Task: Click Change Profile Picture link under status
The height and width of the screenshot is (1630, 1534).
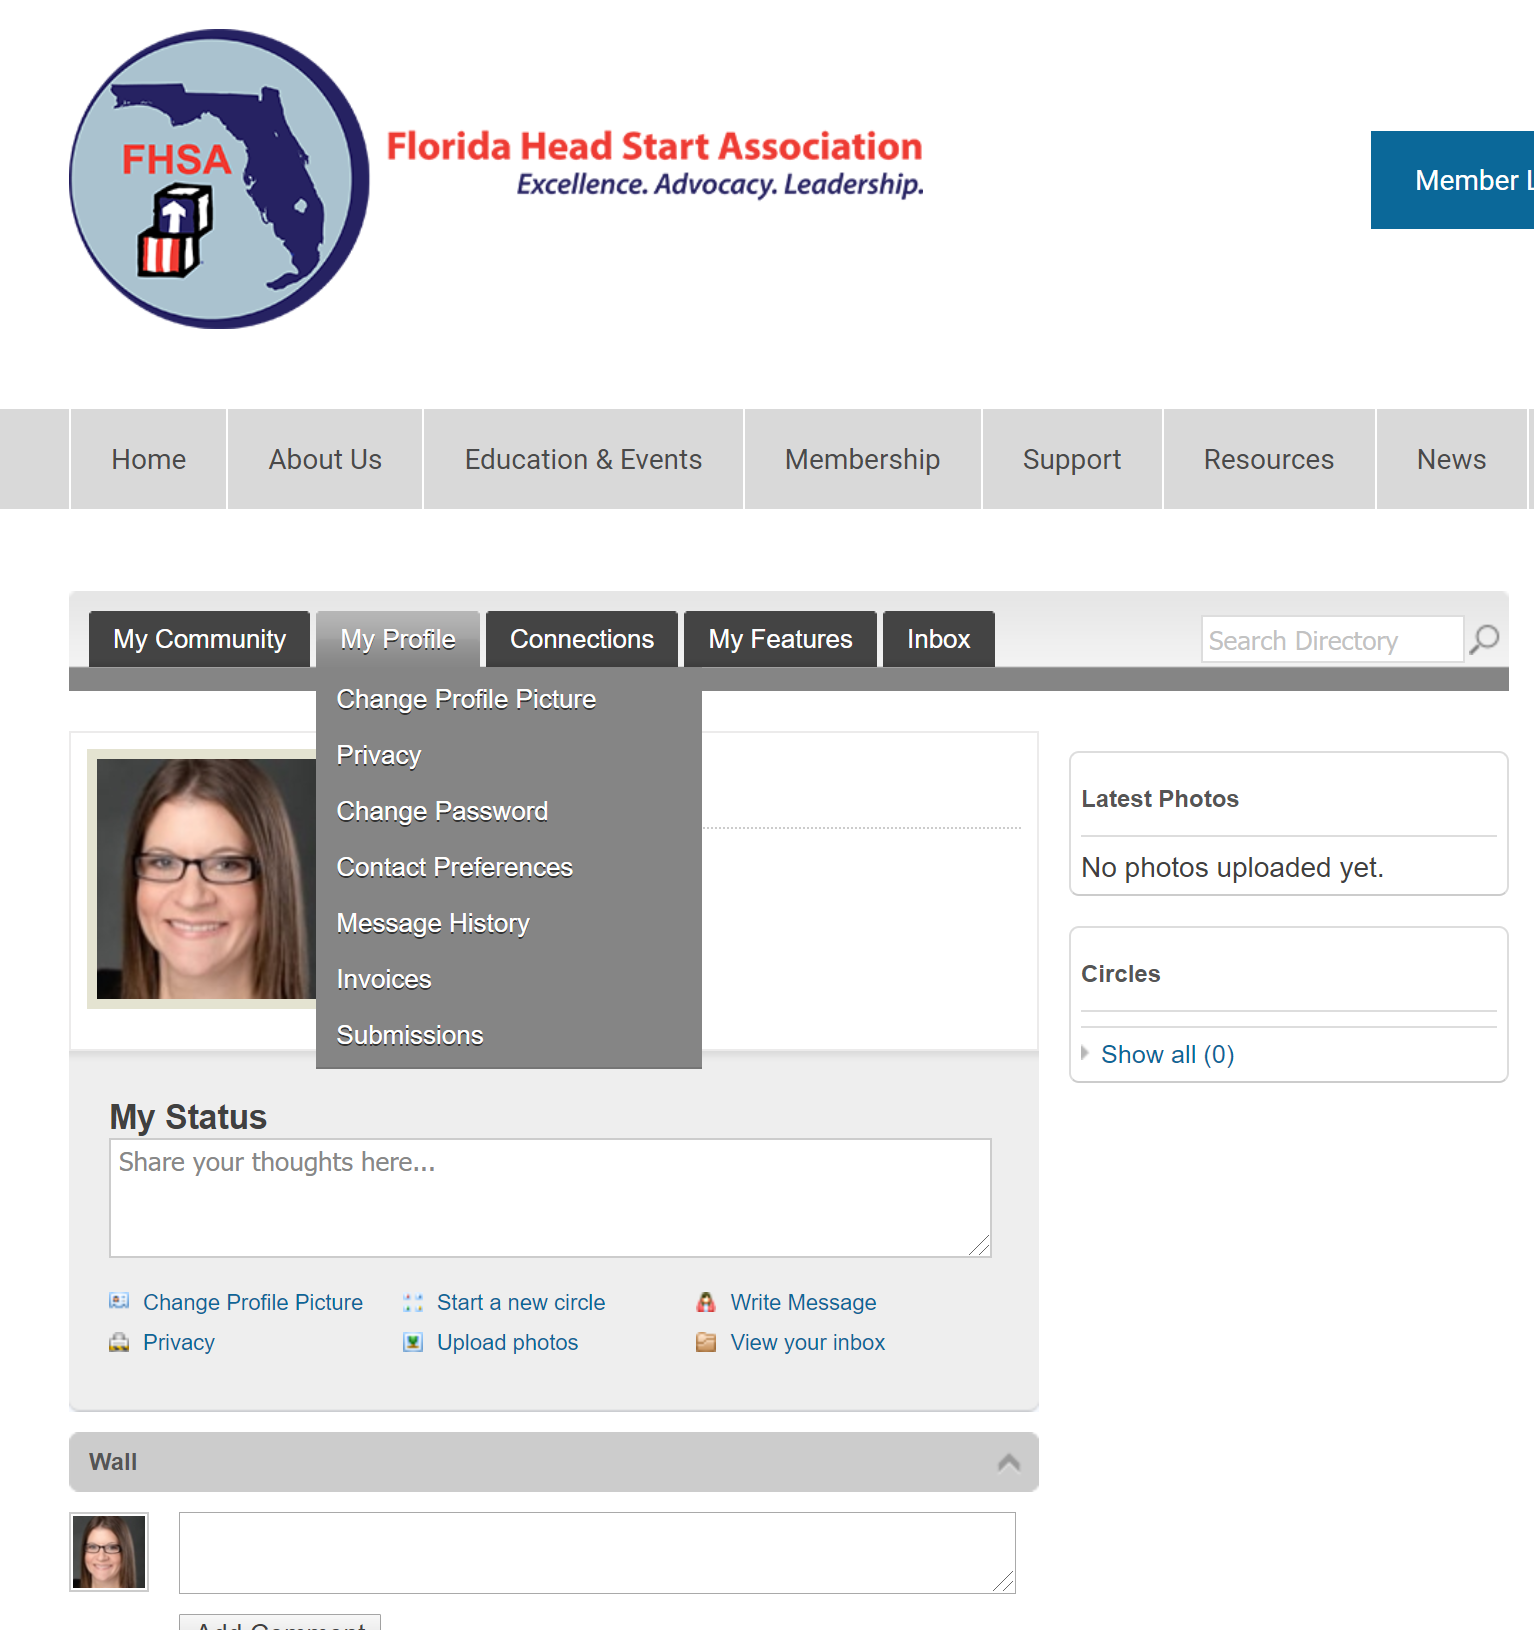Action: (253, 1302)
